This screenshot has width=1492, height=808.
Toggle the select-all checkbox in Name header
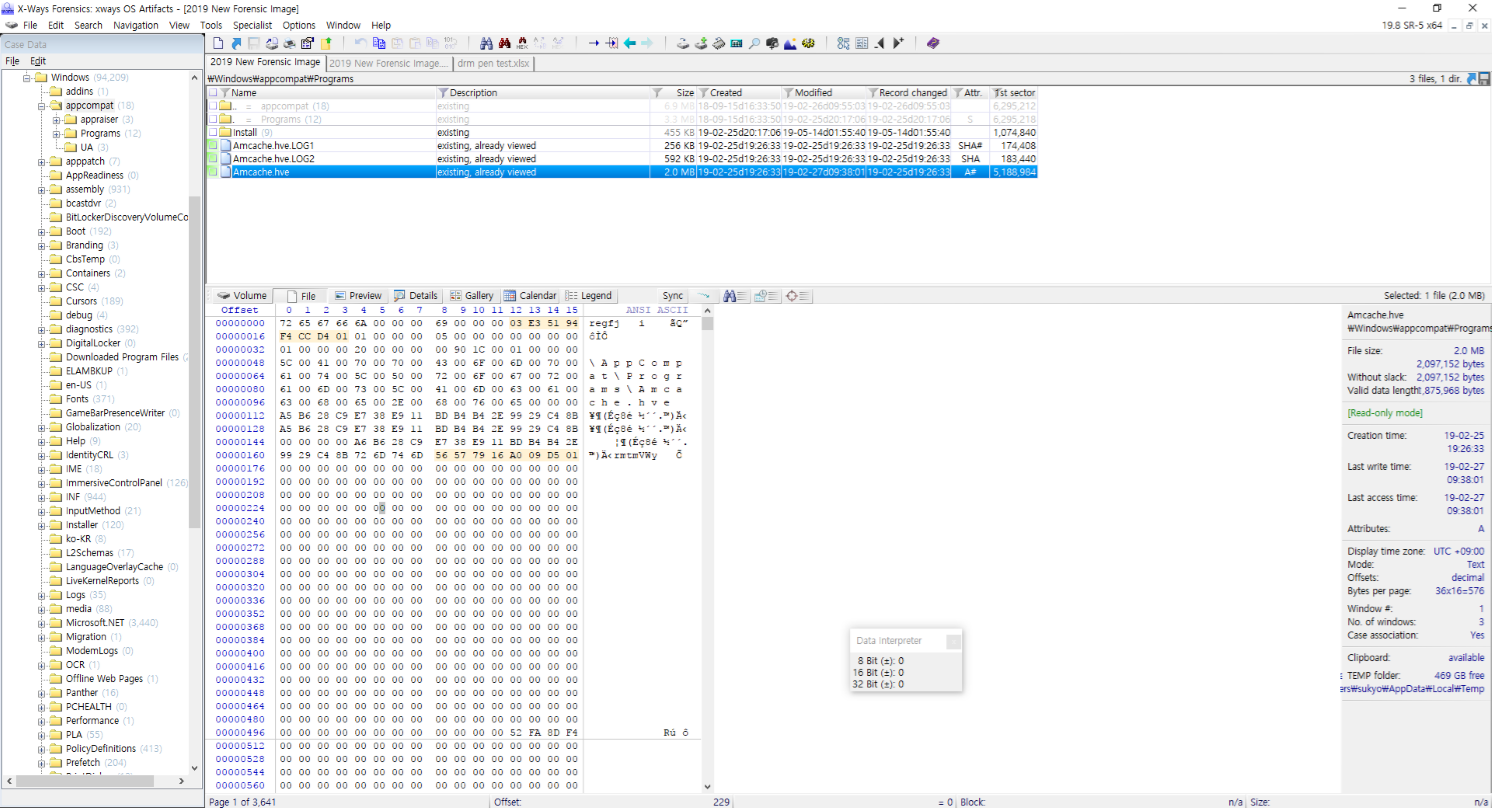click(x=213, y=93)
